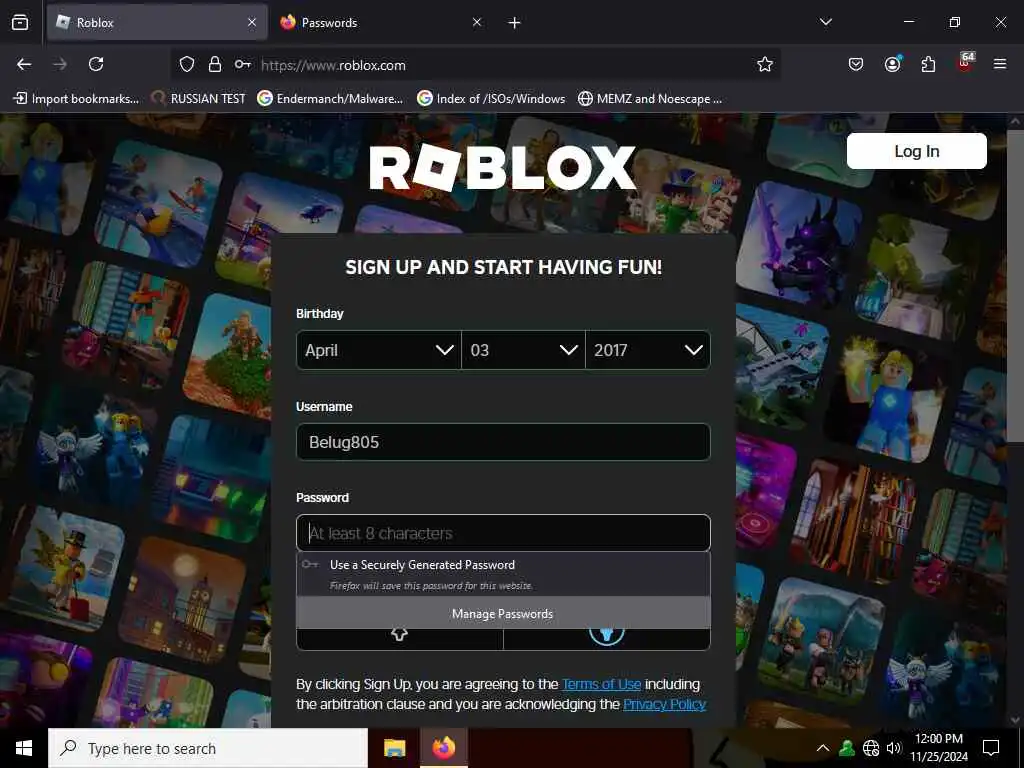
Task: Click the taskbar search box
Action: [208, 748]
